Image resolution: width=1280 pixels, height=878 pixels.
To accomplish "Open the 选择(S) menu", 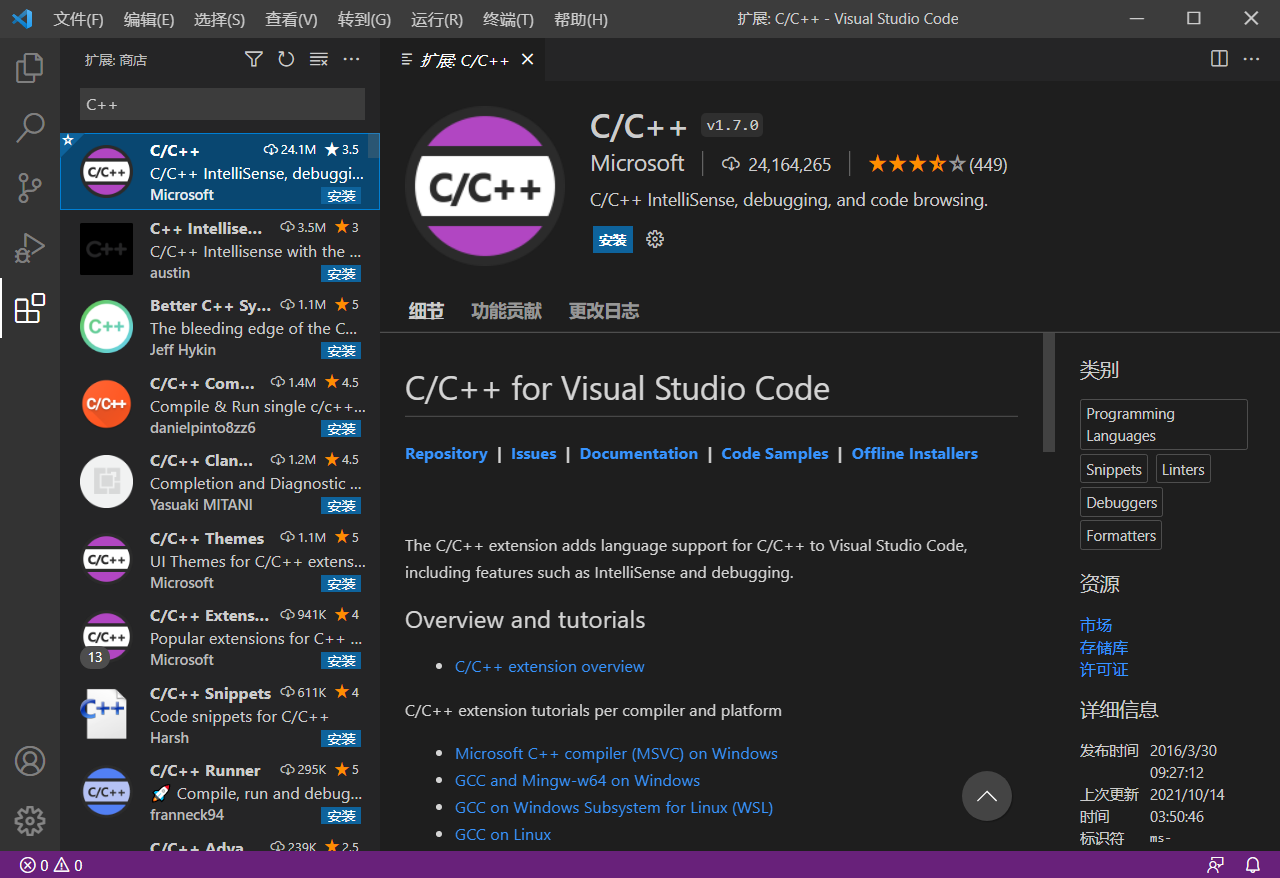I will tap(219, 19).
